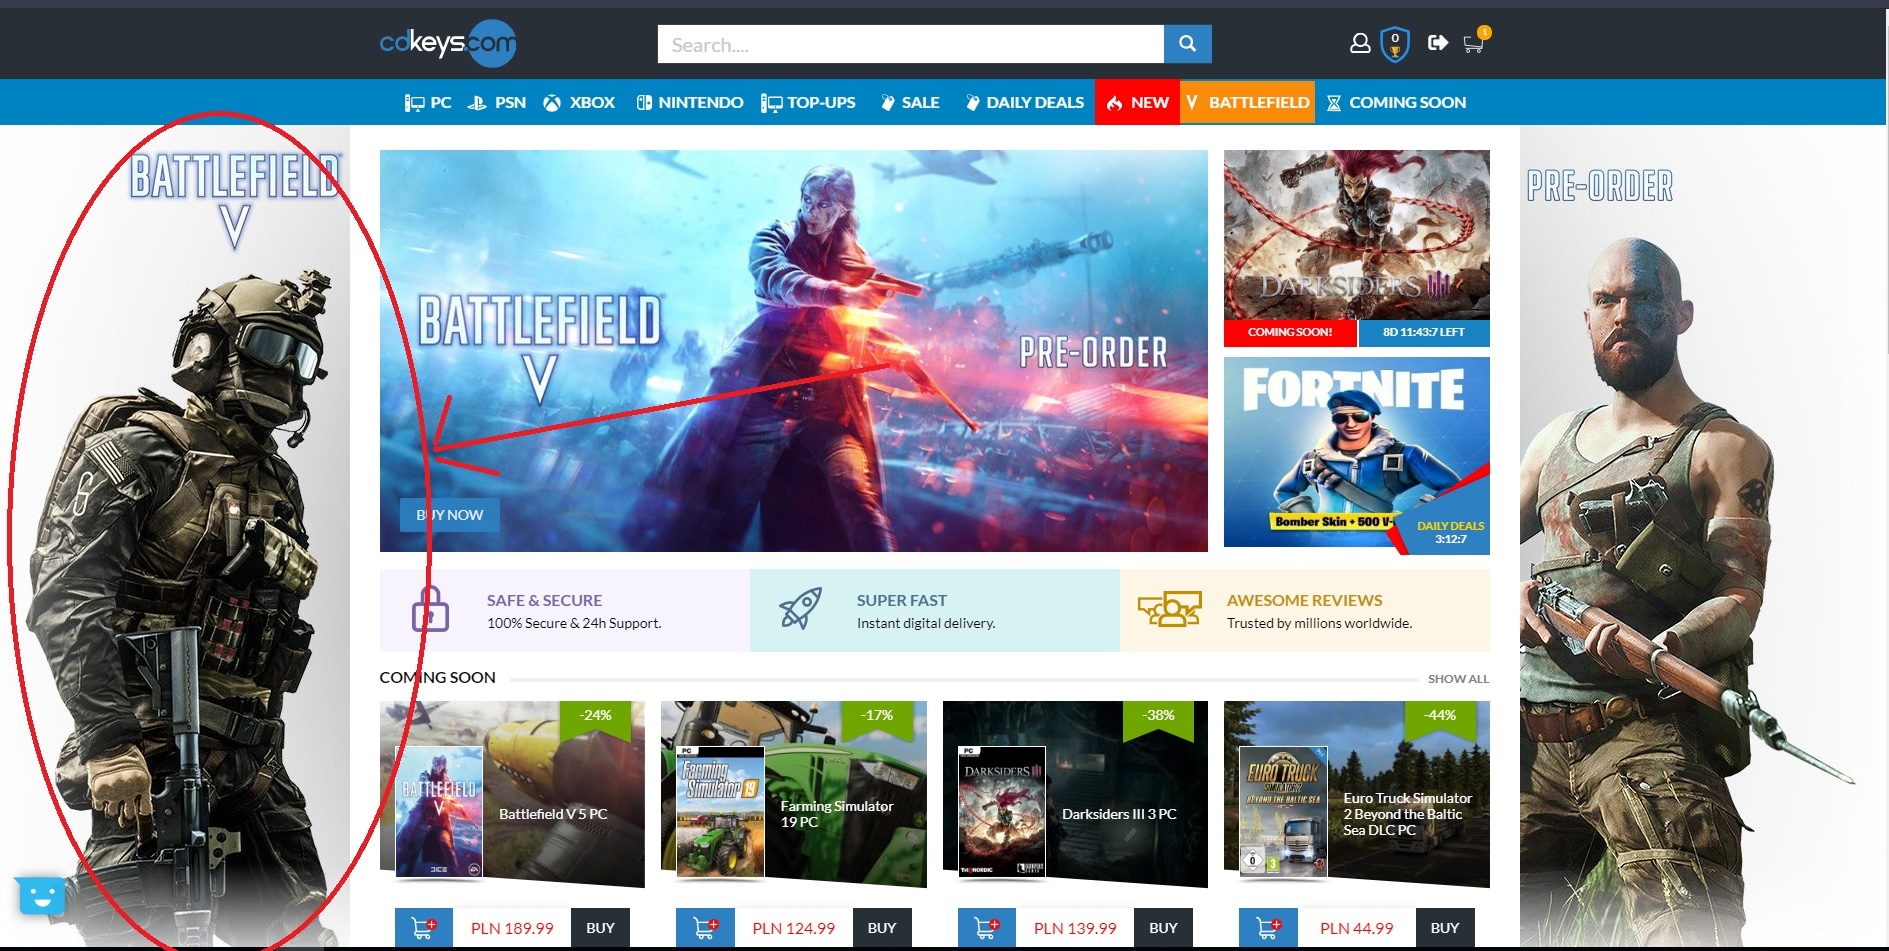Open the PSN menu
This screenshot has width=1889, height=951.
pyautogui.click(x=497, y=102)
